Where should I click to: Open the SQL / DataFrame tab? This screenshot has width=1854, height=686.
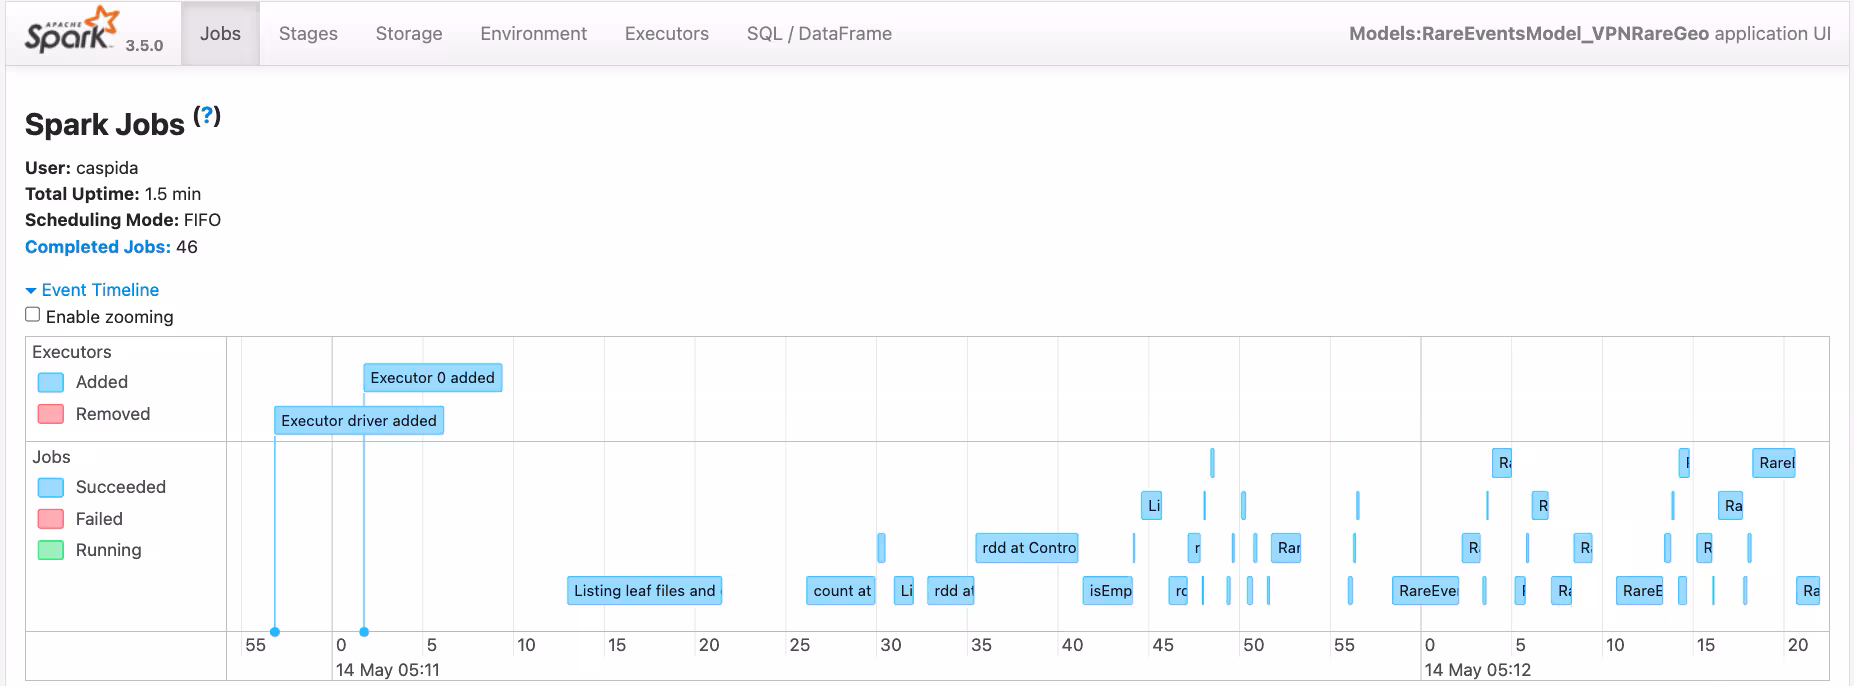[x=818, y=33]
